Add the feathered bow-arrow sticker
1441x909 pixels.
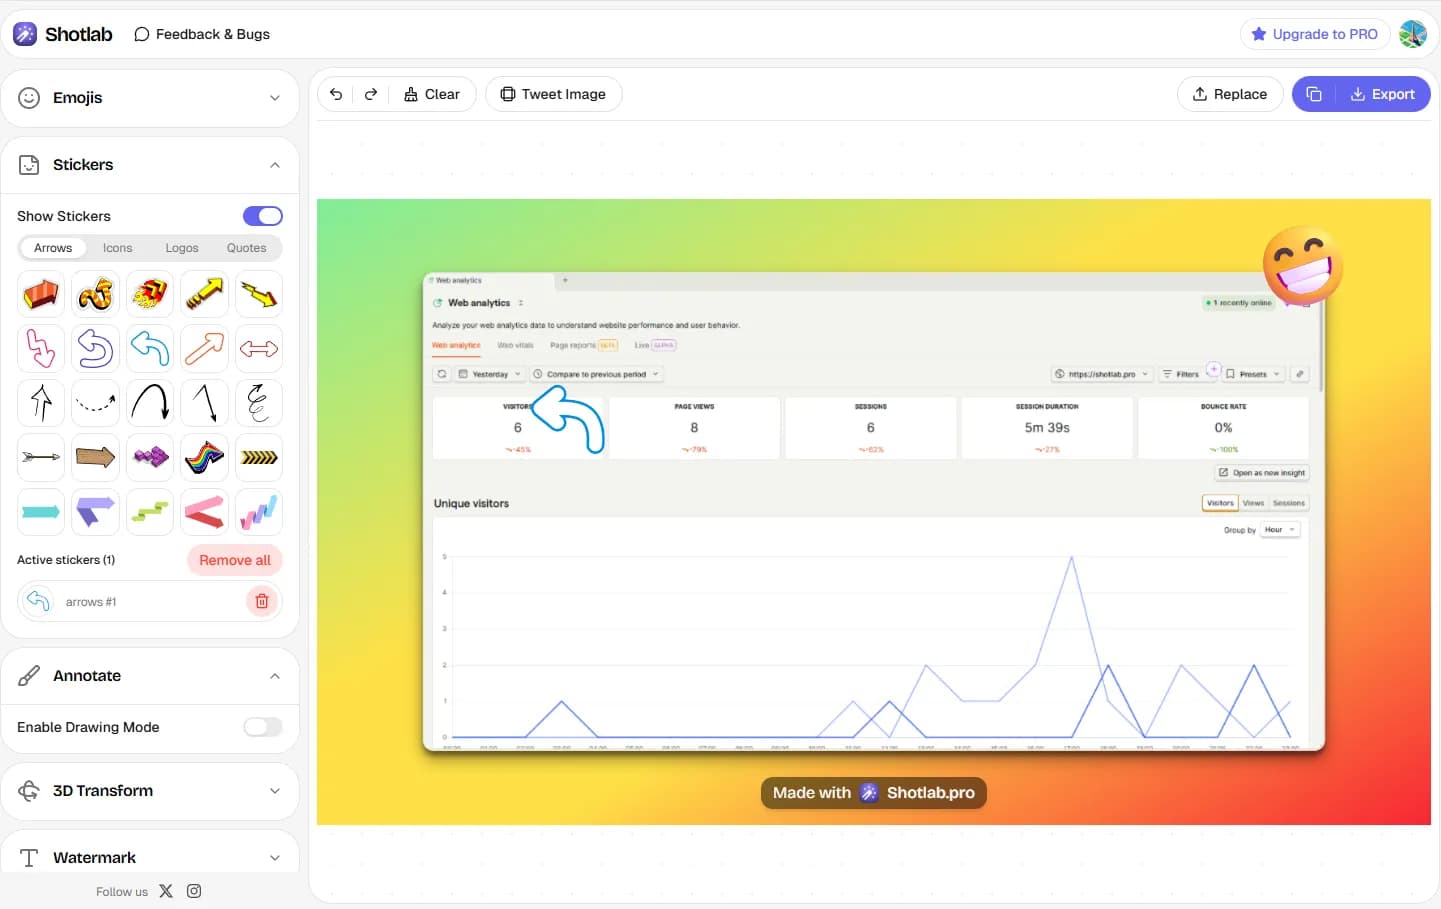point(41,457)
